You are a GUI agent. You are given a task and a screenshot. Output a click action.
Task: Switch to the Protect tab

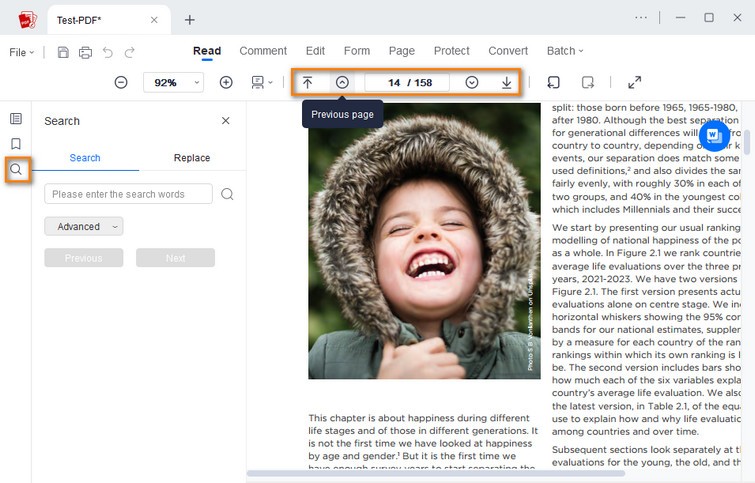coord(452,51)
